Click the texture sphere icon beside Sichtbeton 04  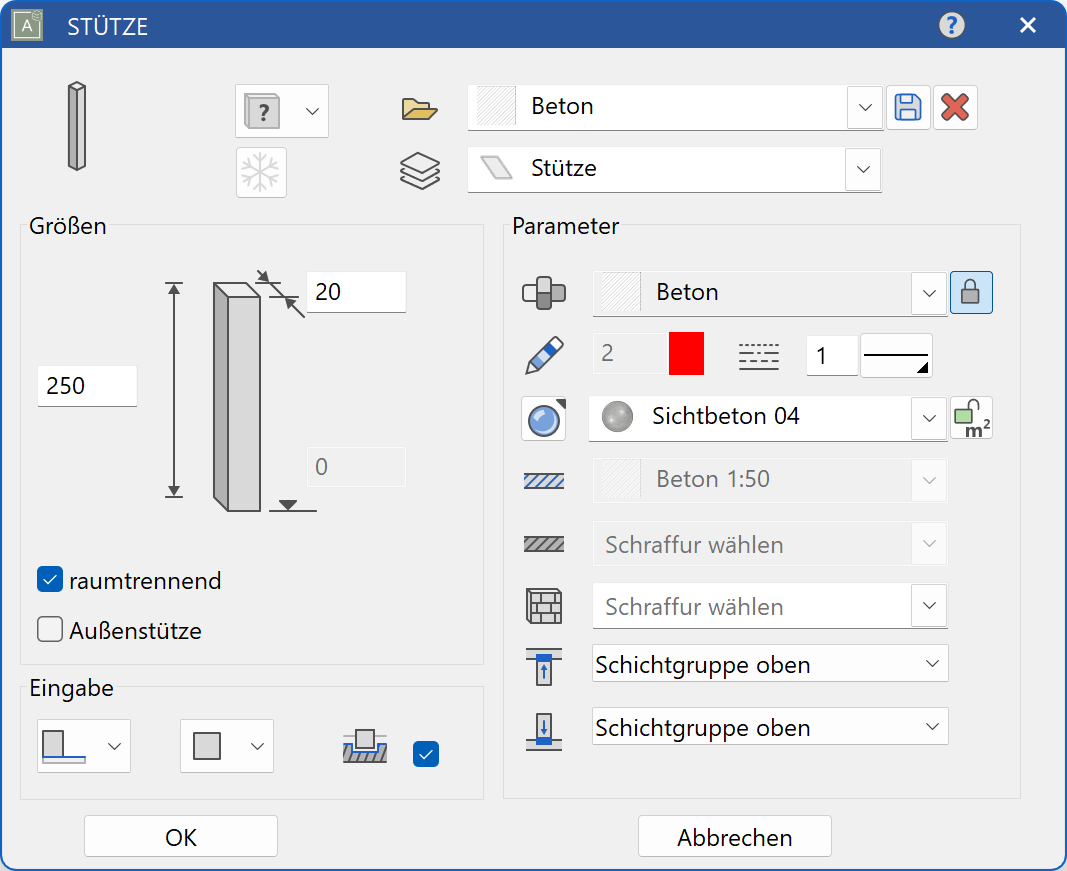pyautogui.click(x=543, y=419)
